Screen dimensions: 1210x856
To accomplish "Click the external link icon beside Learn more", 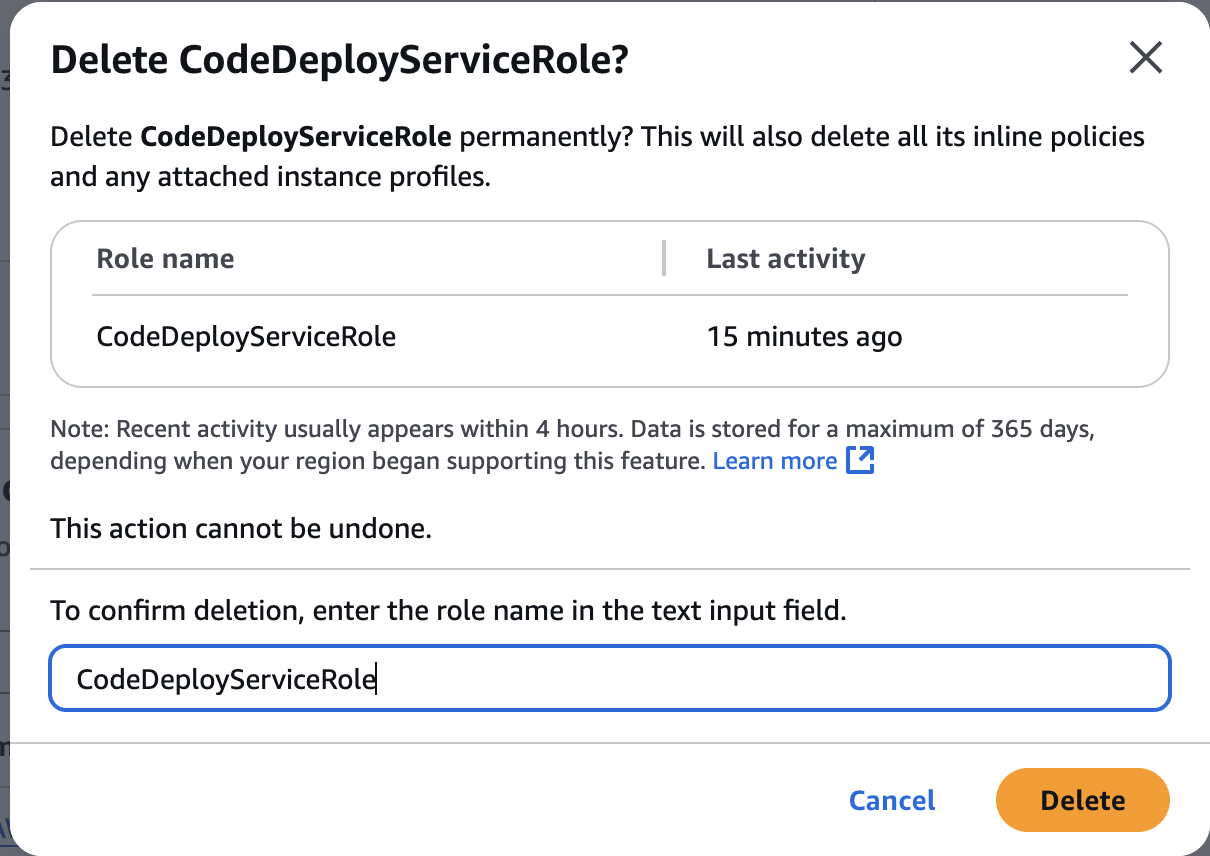I will (x=860, y=461).
